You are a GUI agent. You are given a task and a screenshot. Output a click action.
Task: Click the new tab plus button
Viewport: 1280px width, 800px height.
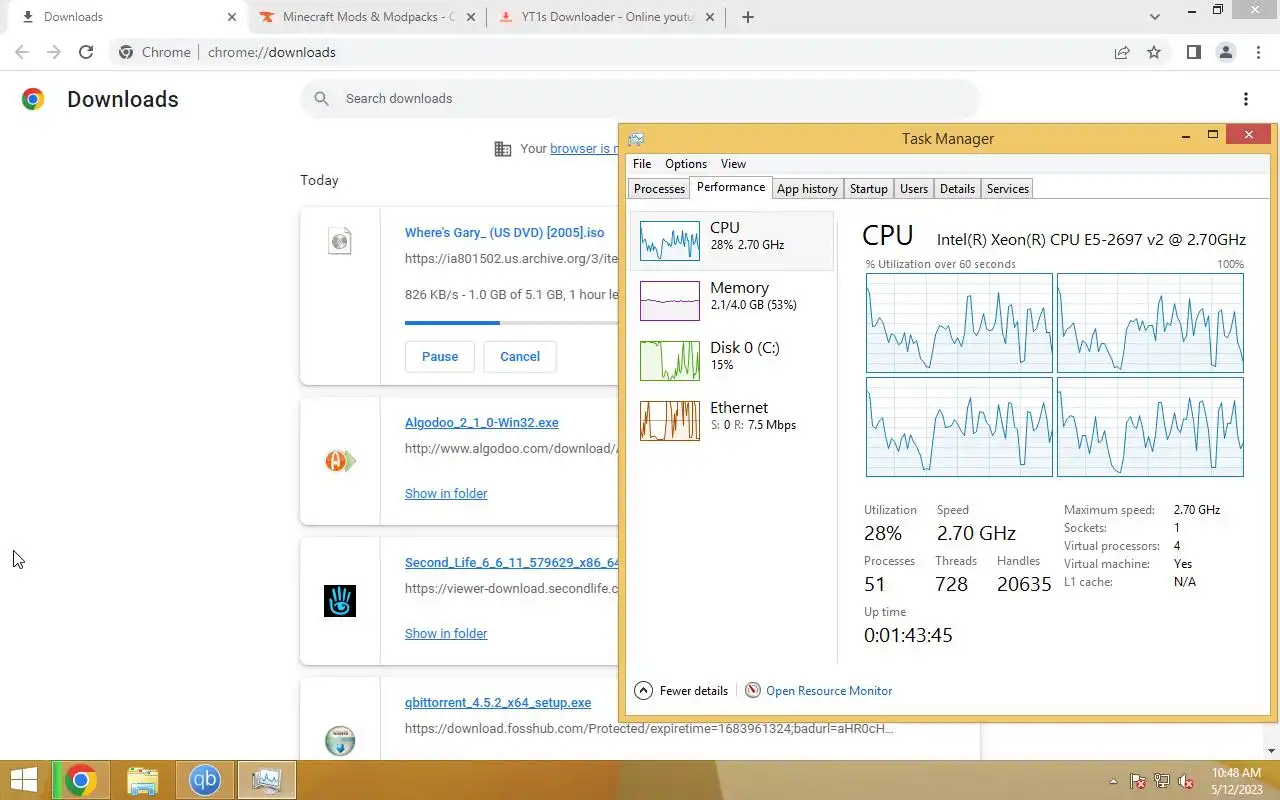coord(748,17)
